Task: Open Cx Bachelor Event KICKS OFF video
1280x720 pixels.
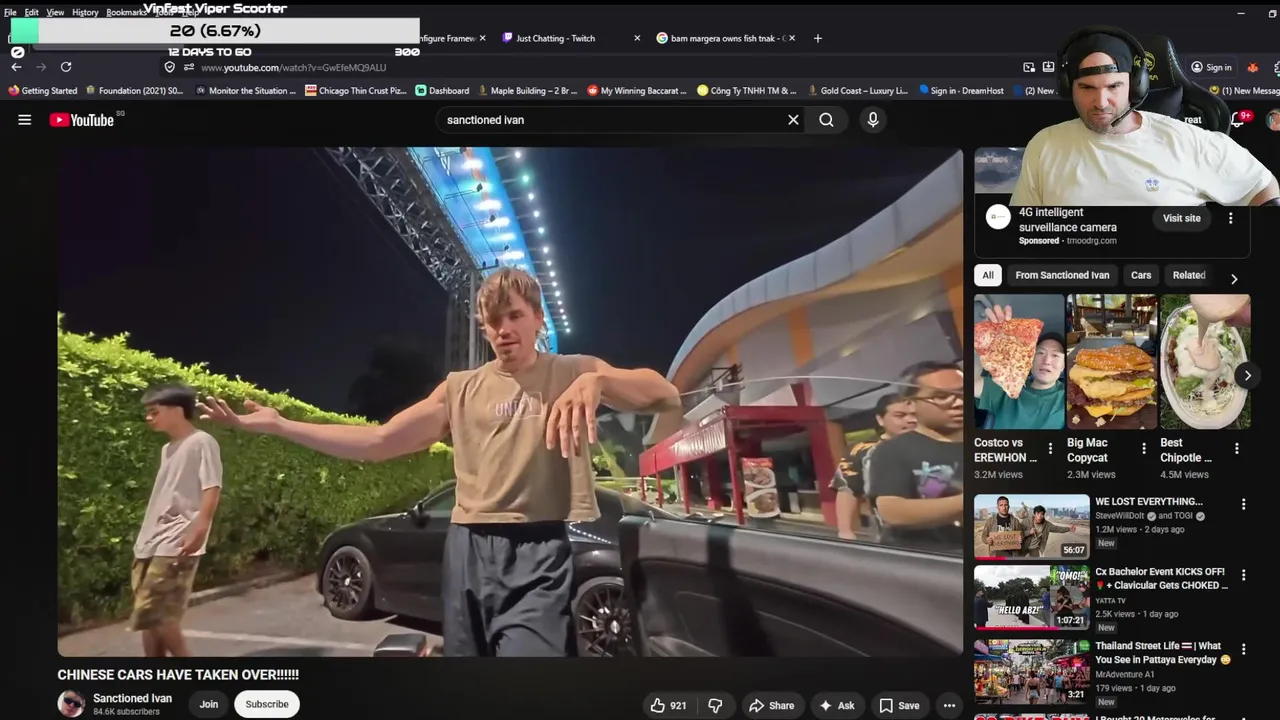Action: coord(1032,597)
